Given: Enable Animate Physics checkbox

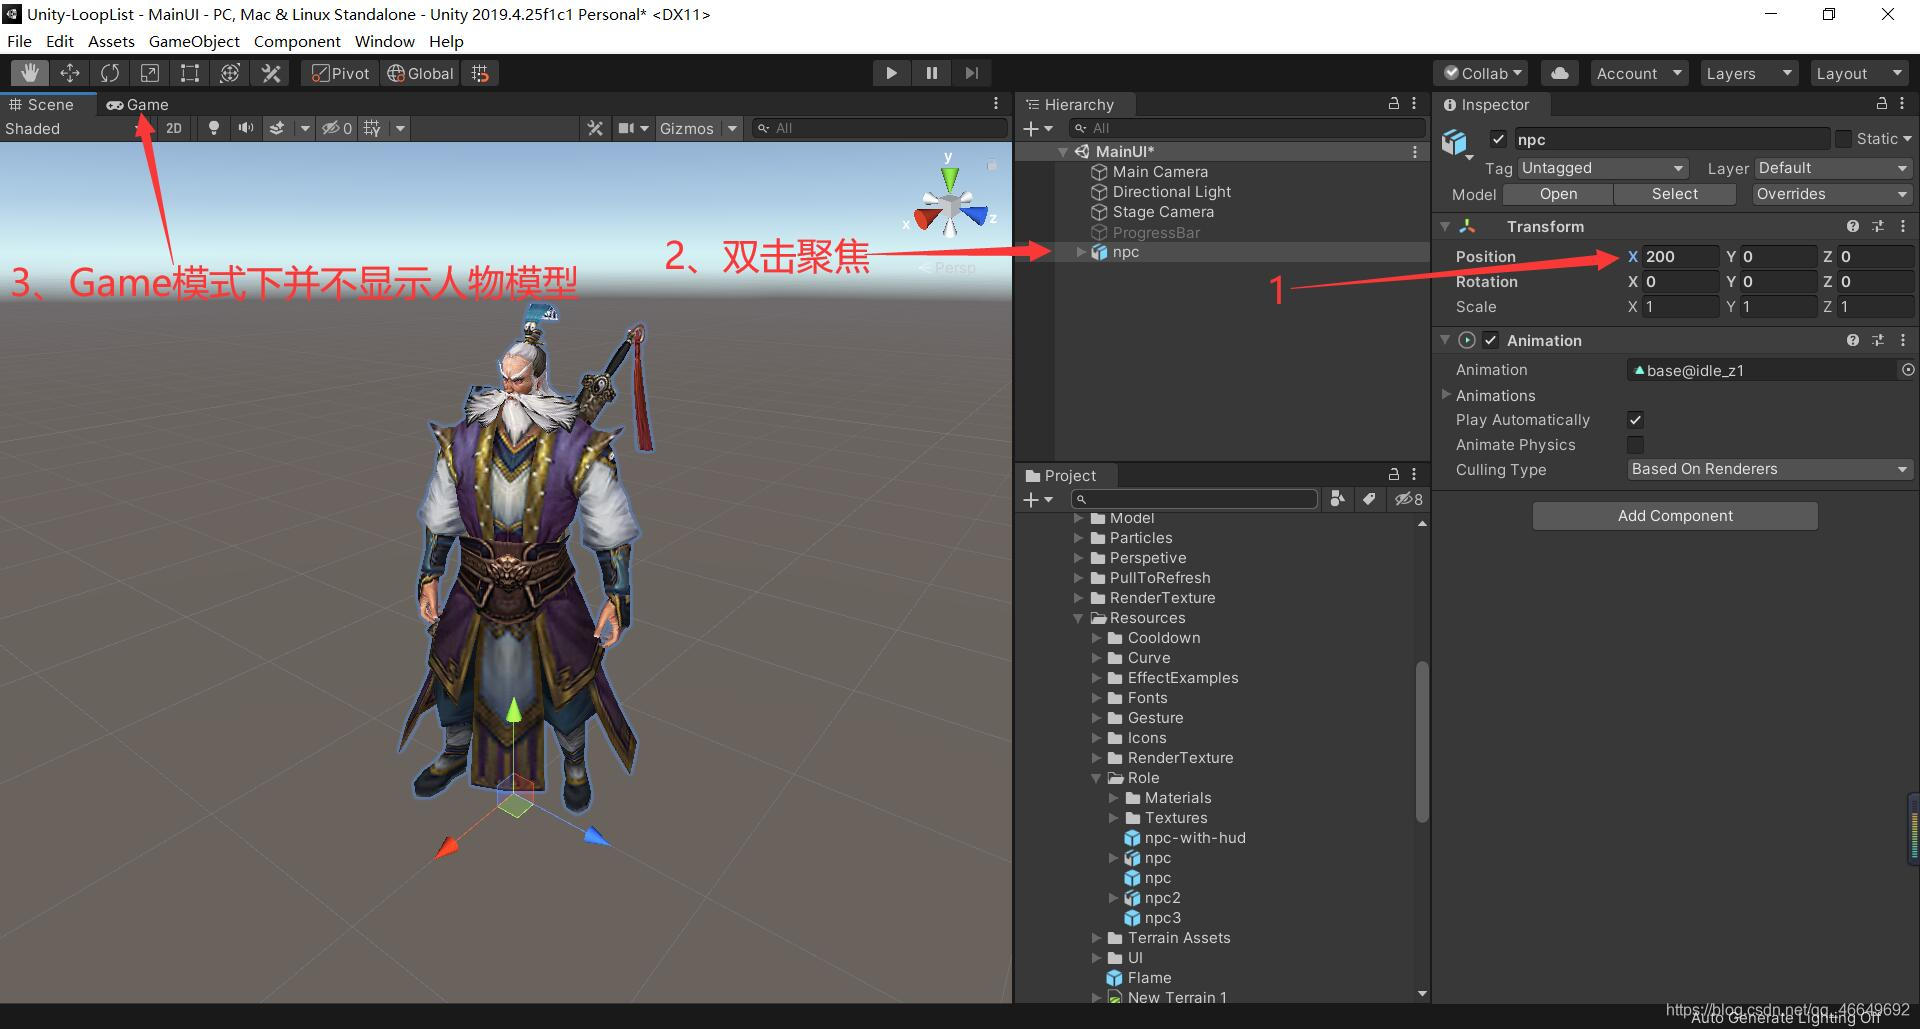Looking at the screenshot, I should point(1635,445).
